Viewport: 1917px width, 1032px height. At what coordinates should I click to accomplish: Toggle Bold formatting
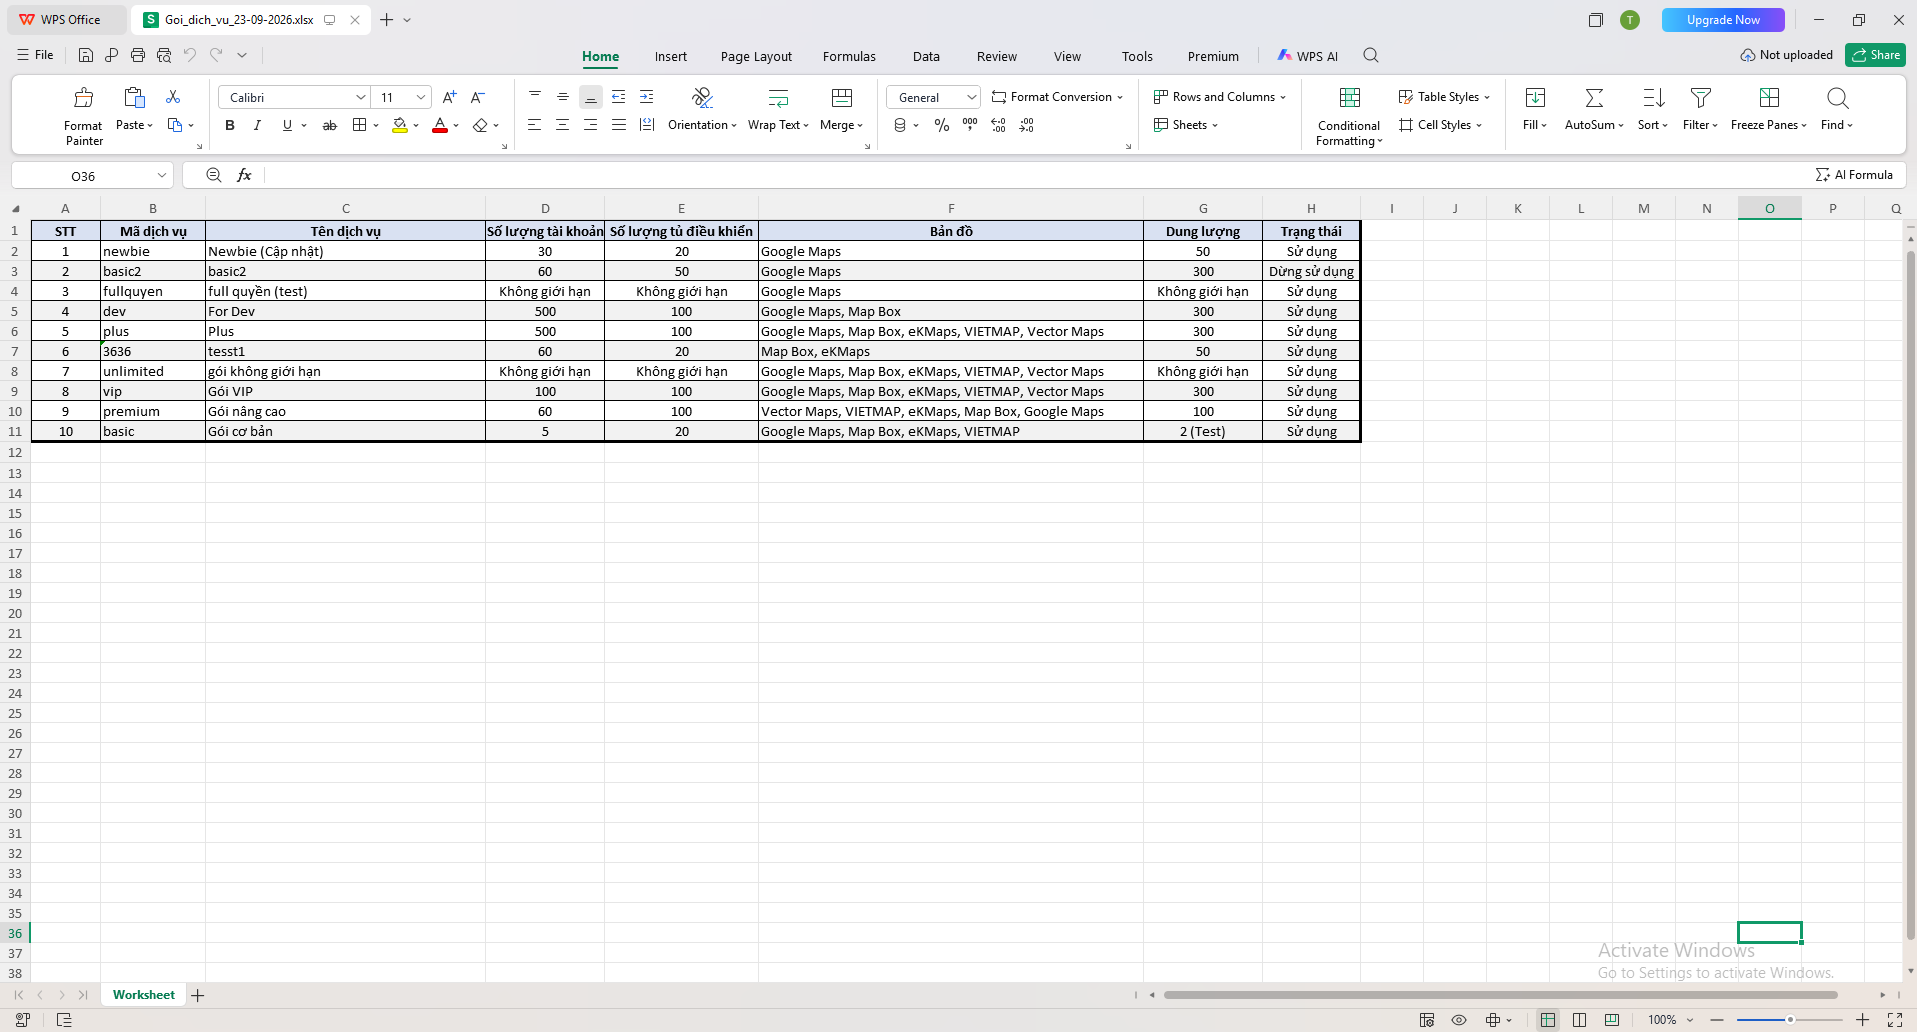(x=230, y=125)
